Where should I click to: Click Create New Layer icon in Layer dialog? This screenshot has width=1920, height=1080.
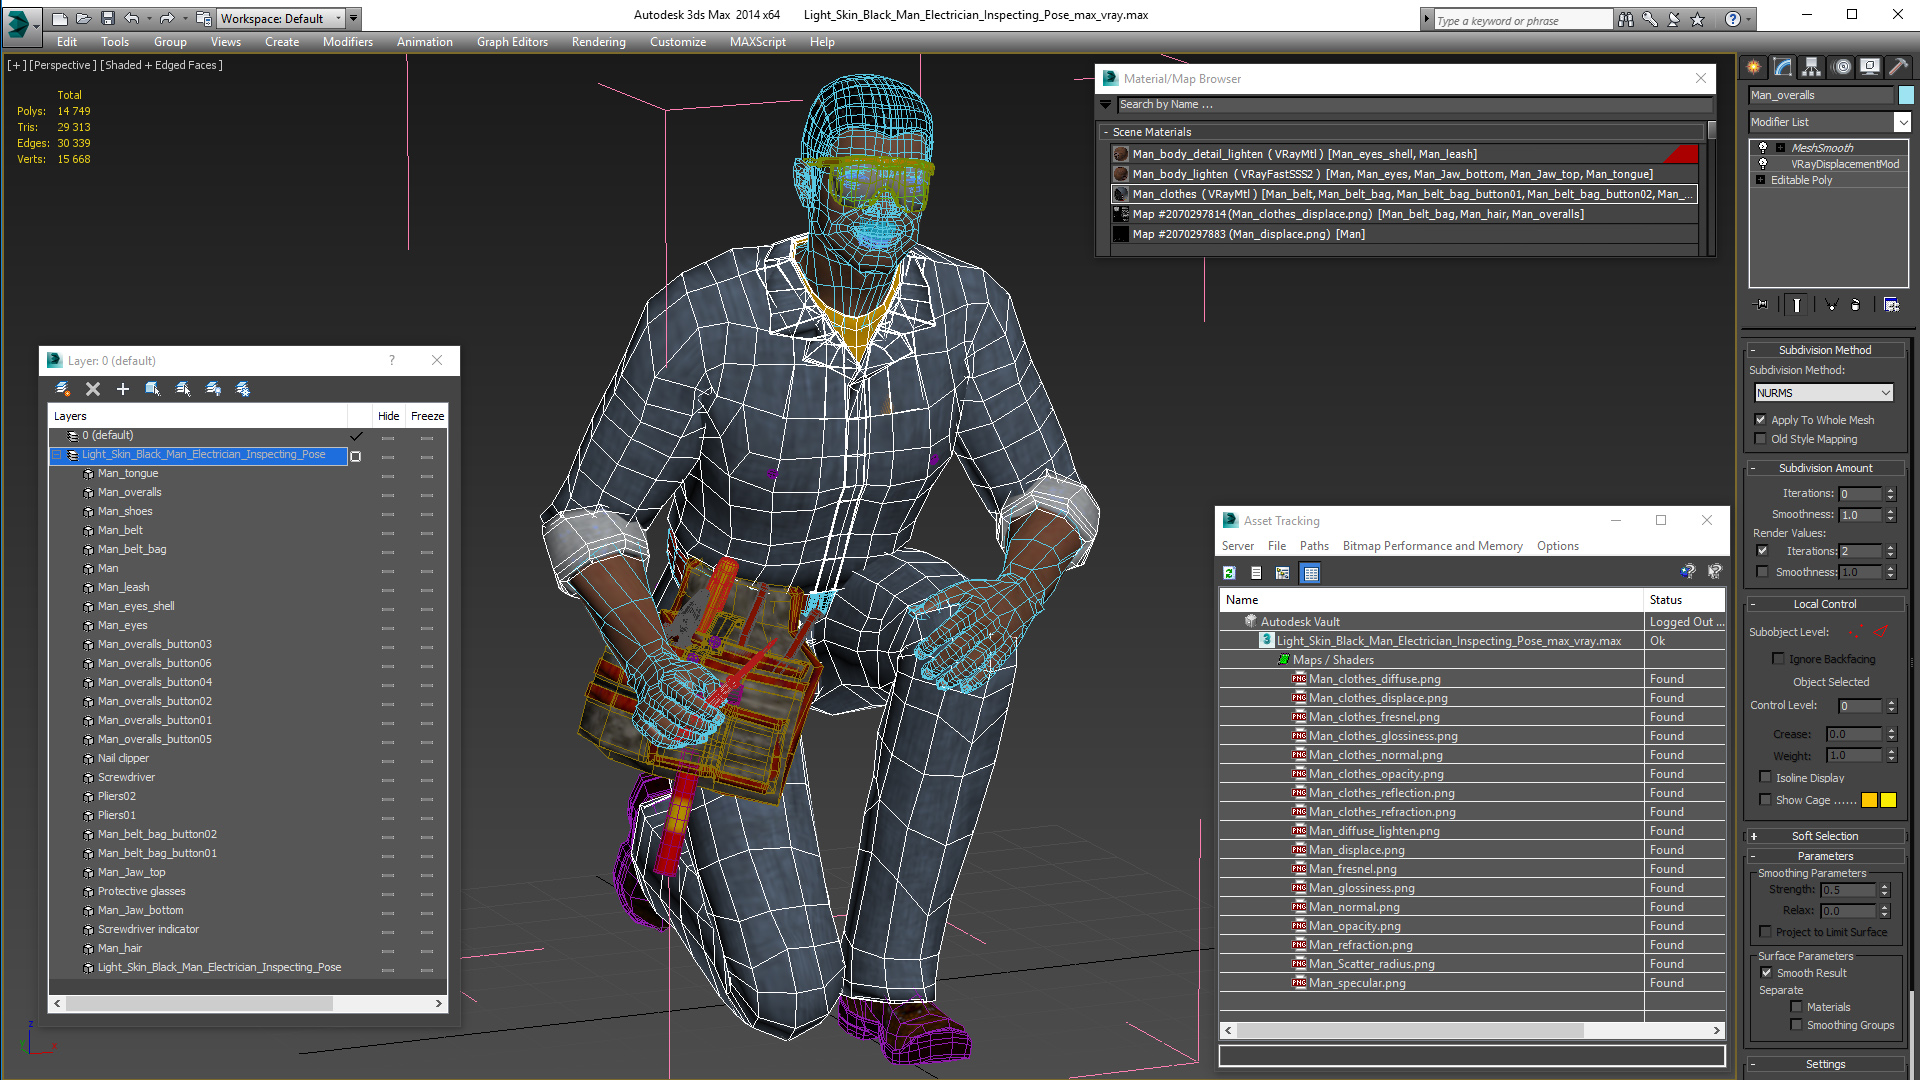[x=62, y=389]
